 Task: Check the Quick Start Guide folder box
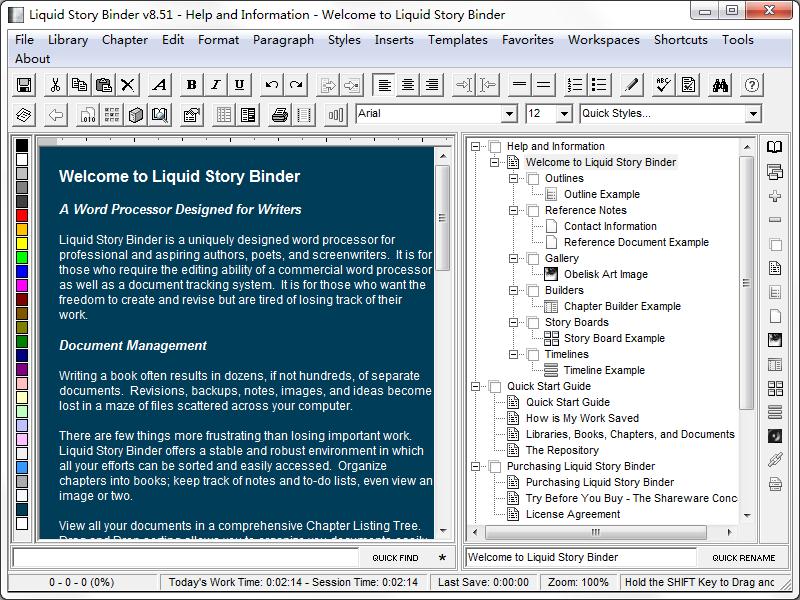[495, 386]
